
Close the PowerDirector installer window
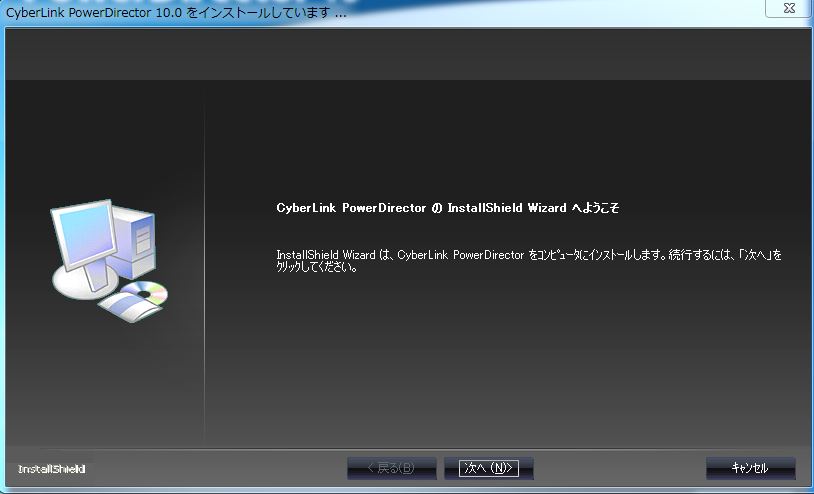point(789,8)
